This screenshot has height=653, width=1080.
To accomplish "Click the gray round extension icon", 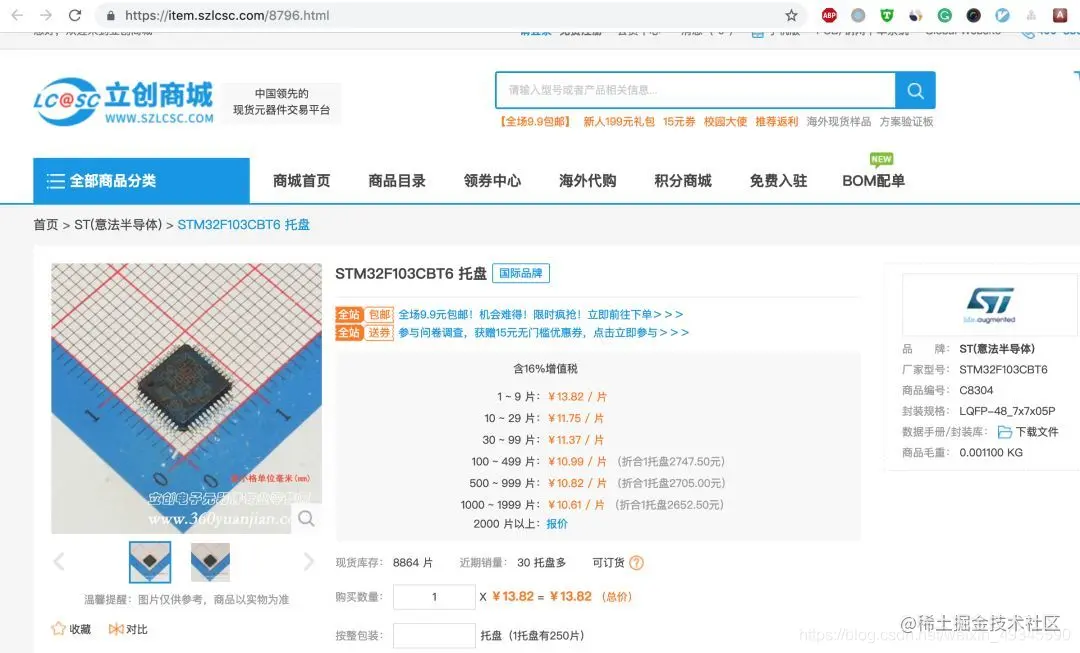I will 858,15.
